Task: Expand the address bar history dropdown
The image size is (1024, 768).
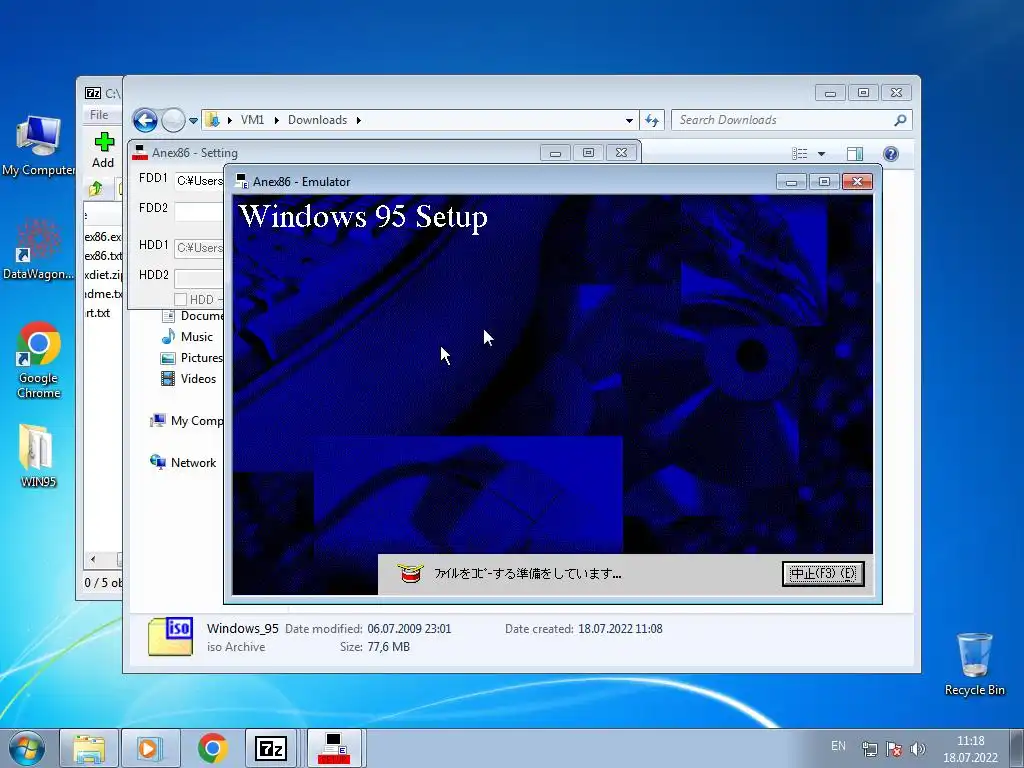Action: point(629,120)
